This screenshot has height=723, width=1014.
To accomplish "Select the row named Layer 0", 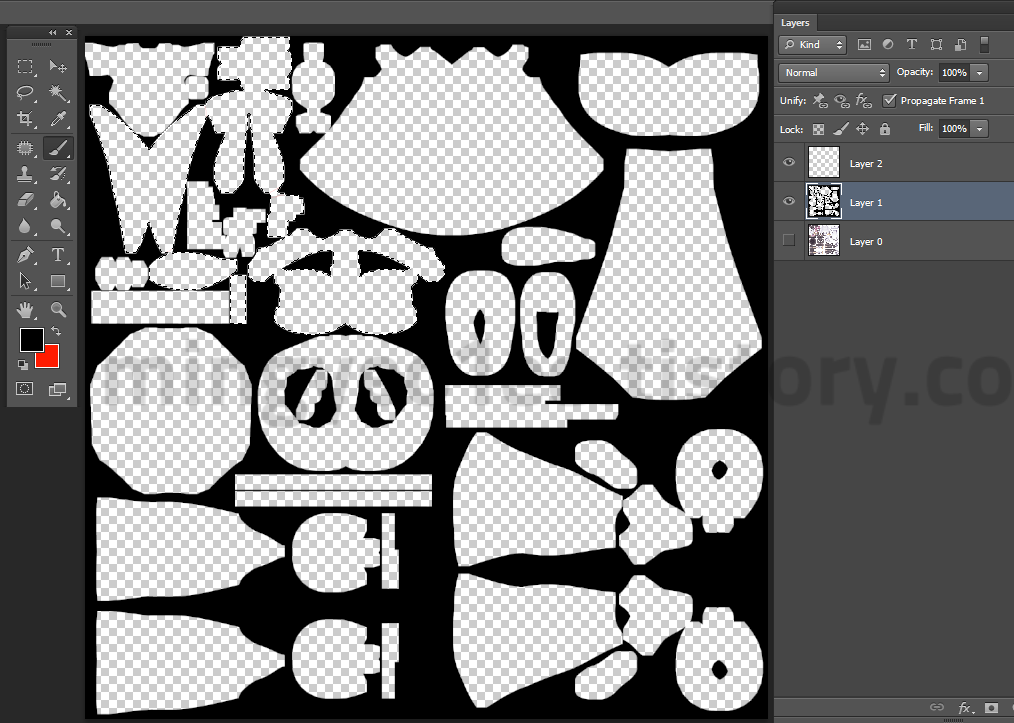I will coord(894,241).
